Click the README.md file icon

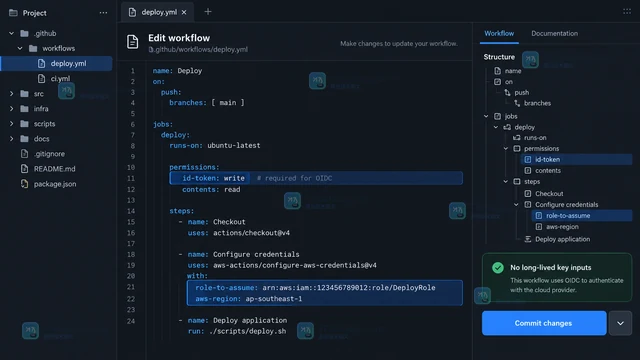coord(24,169)
